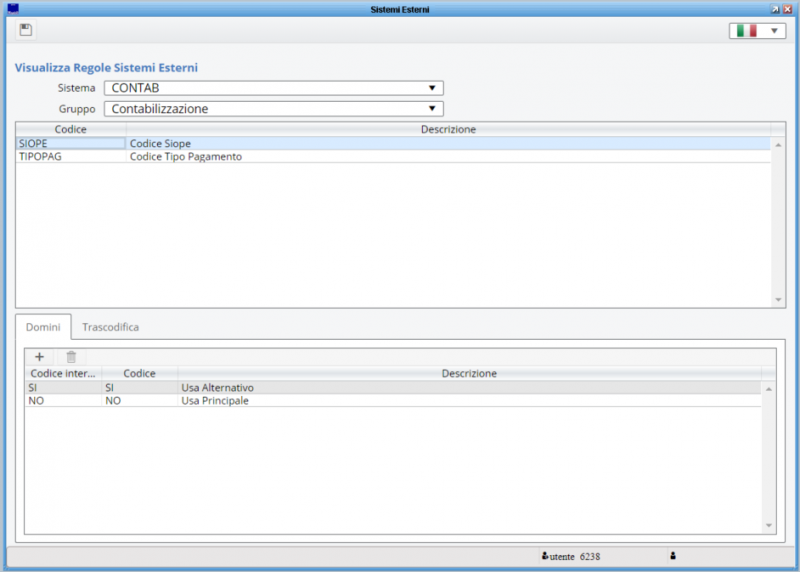This screenshot has height=572, width=800.
Task: Click the save floppy disk icon
Action: pyautogui.click(x=26, y=30)
